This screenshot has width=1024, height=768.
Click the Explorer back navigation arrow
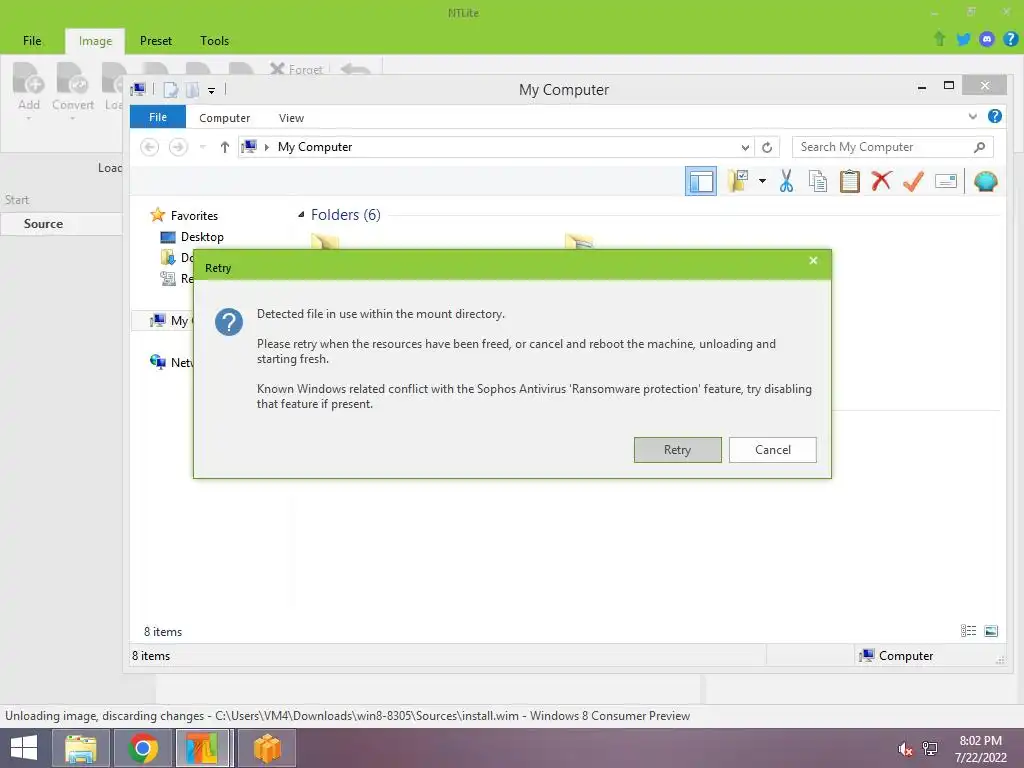[150, 147]
